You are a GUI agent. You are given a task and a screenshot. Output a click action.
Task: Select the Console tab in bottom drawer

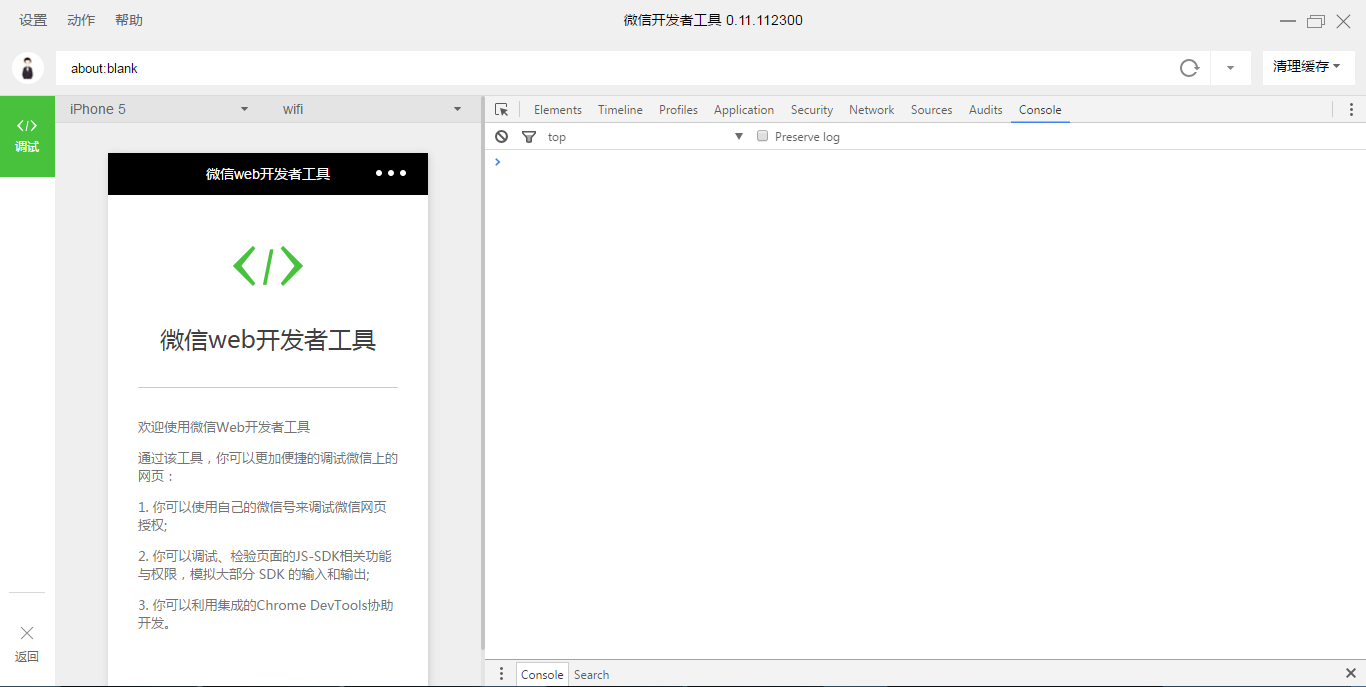point(542,675)
